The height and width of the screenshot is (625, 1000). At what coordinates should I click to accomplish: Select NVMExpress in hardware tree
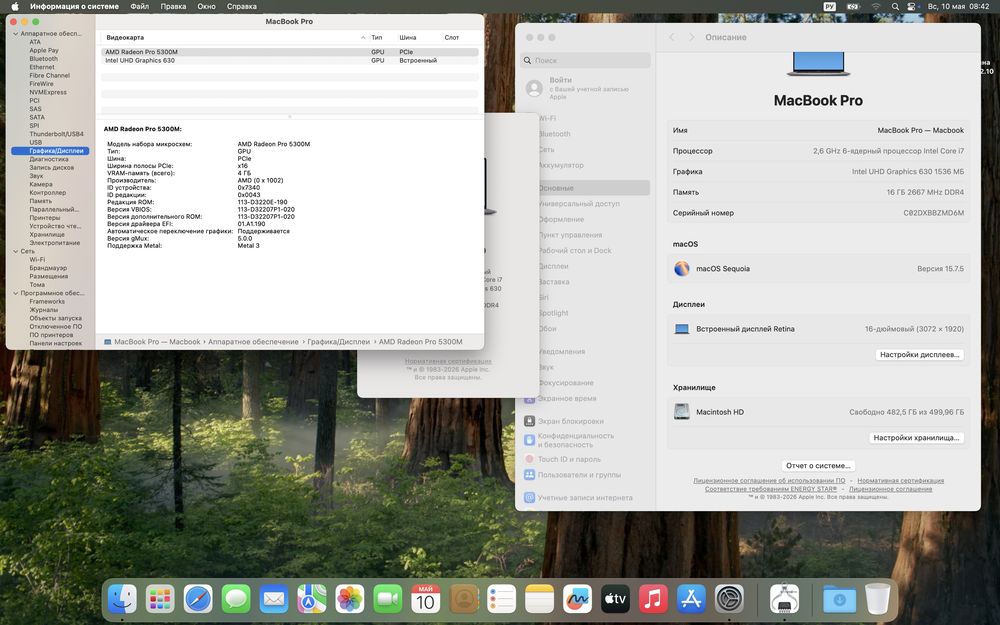48,92
